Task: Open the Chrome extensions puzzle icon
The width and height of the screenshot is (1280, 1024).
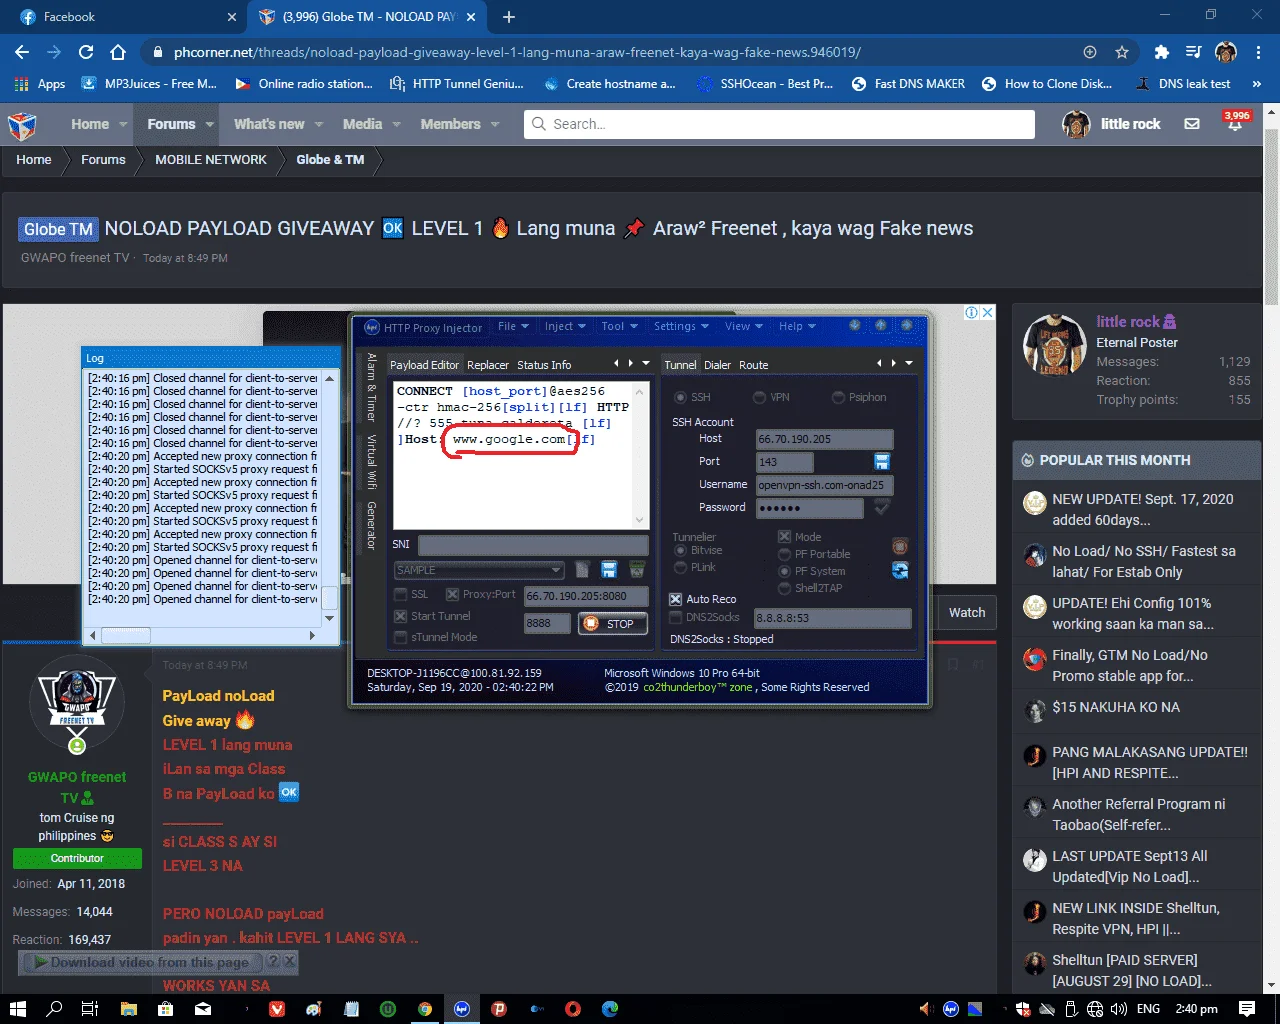Action: tap(1161, 52)
